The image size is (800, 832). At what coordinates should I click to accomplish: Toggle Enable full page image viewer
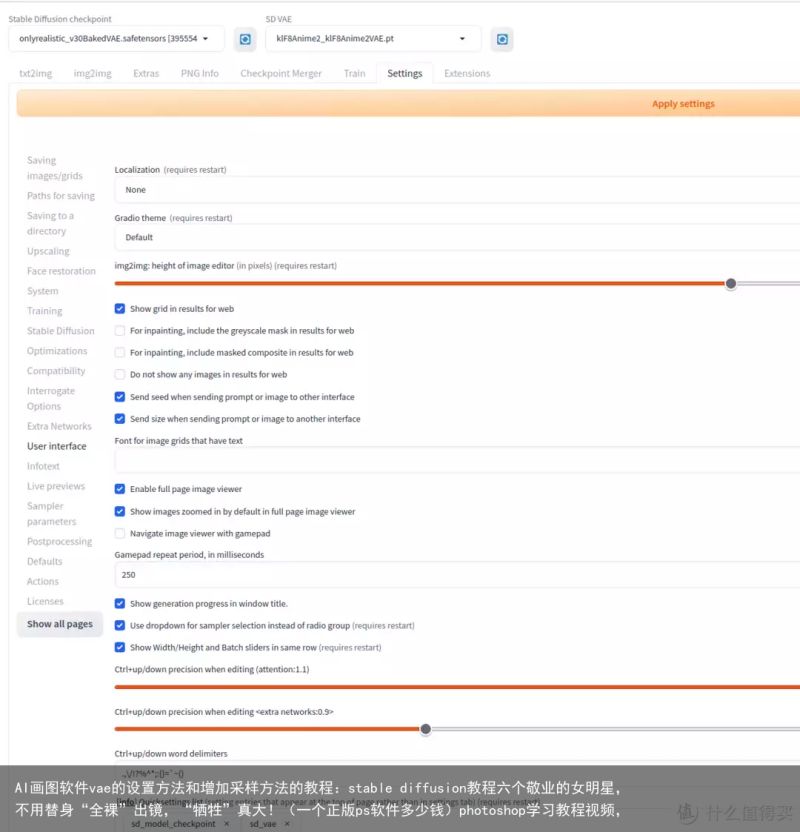click(x=120, y=489)
